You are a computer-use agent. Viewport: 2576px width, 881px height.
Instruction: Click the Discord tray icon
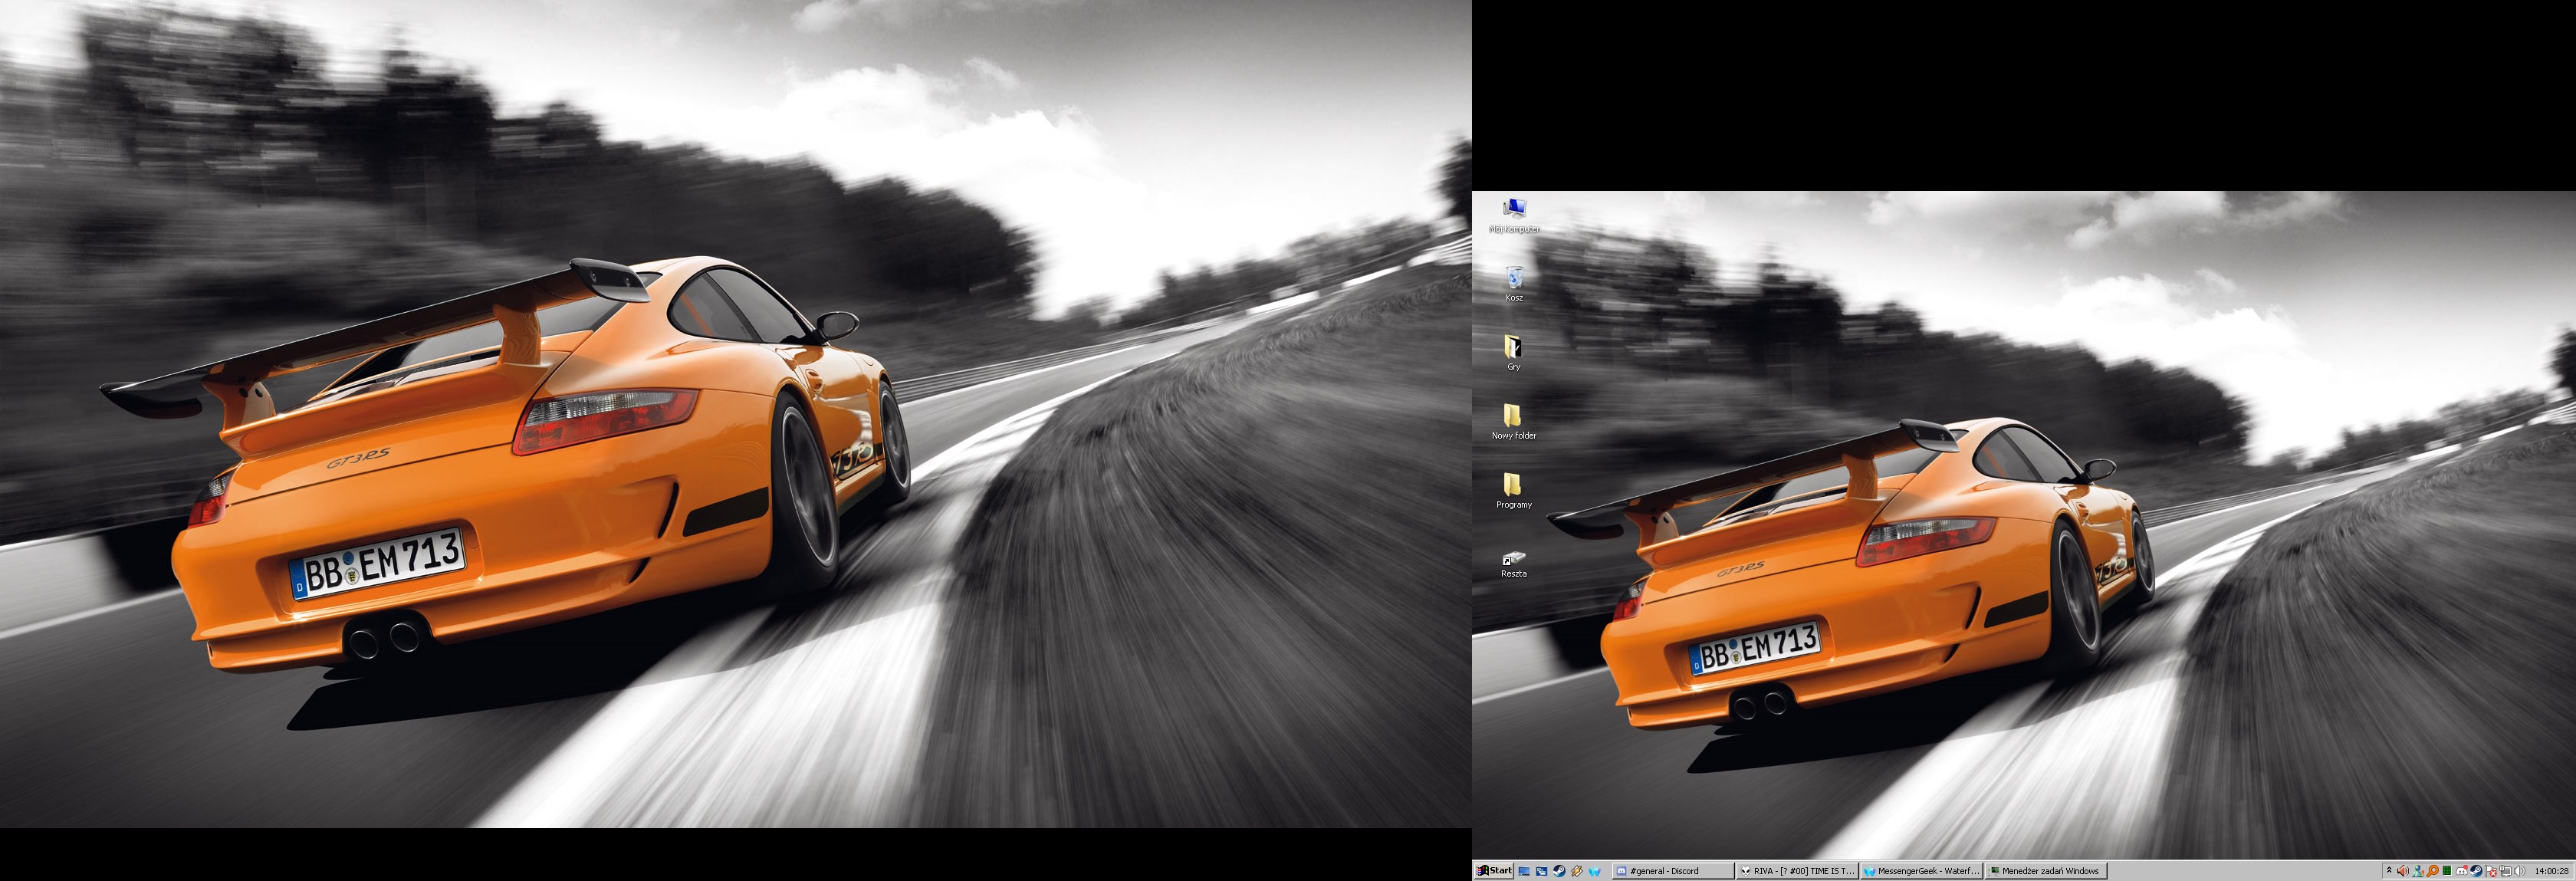(x=2462, y=871)
